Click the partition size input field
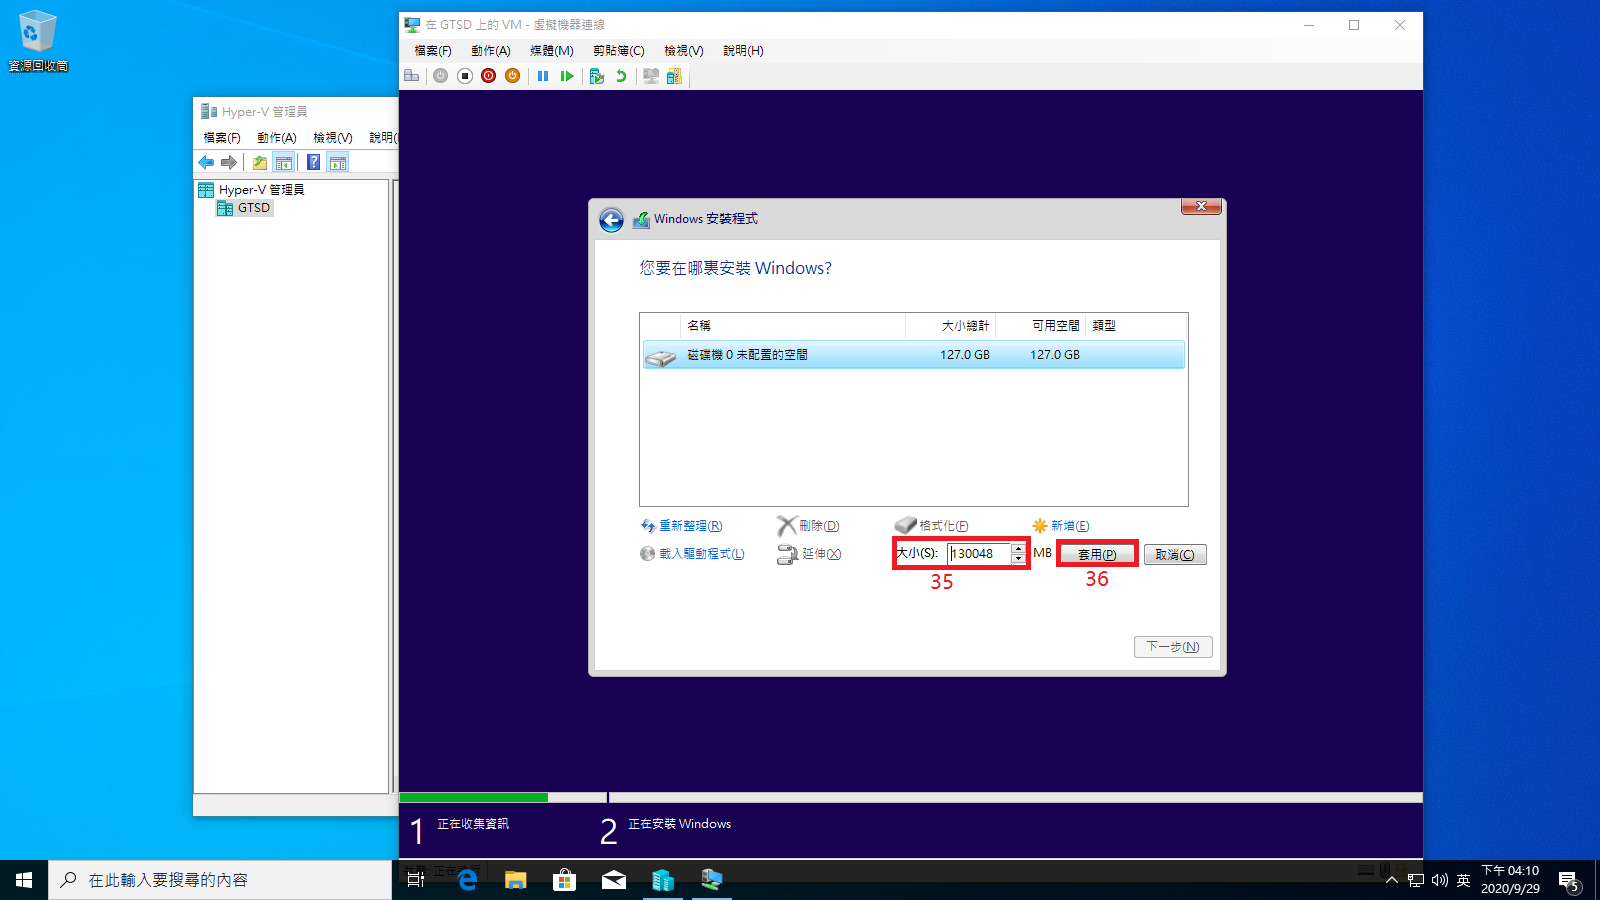This screenshot has width=1600, height=900. 979,554
